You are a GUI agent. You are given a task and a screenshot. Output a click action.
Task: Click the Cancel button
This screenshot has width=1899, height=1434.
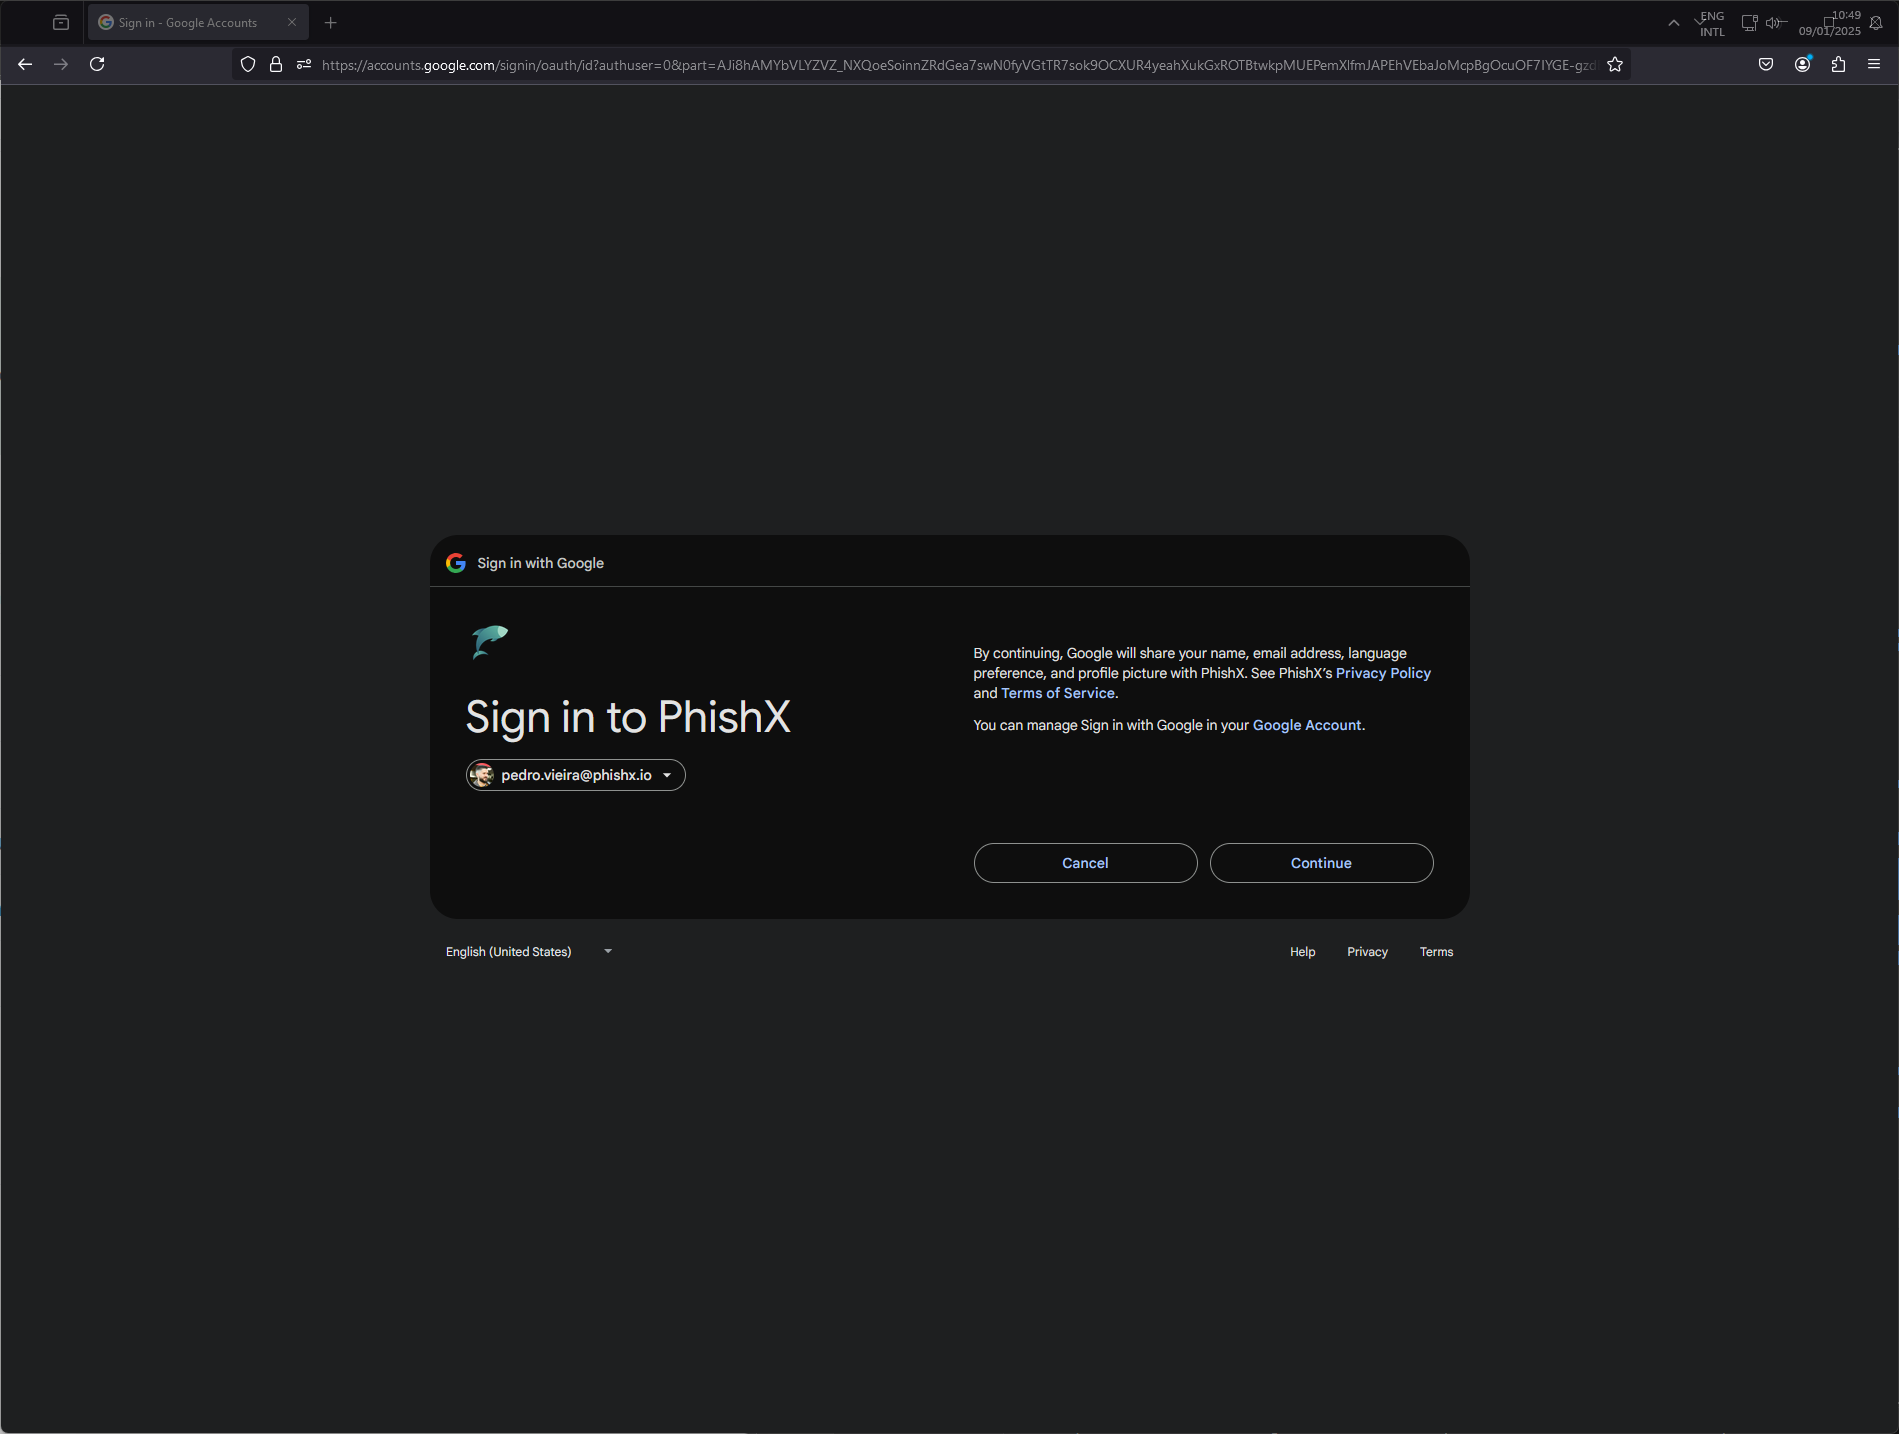pos(1085,863)
